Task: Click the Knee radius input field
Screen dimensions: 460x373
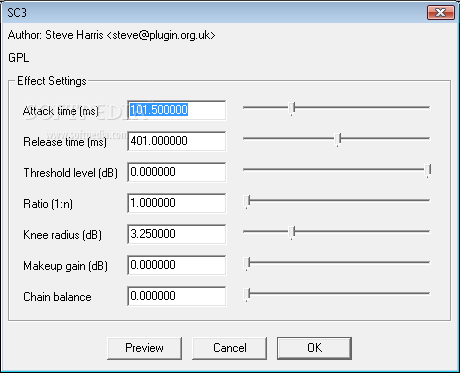Action: [176, 234]
